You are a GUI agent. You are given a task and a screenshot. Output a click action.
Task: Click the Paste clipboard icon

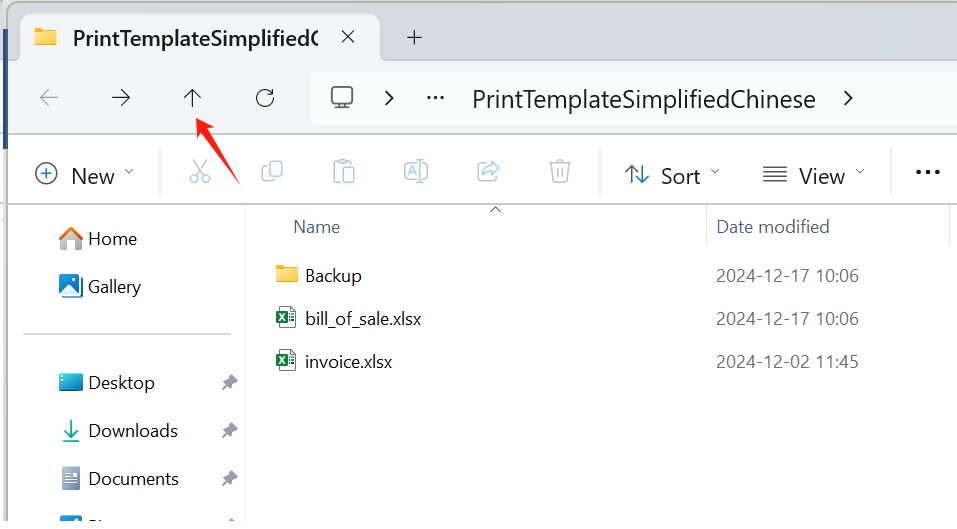pyautogui.click(x=344, y=172)
